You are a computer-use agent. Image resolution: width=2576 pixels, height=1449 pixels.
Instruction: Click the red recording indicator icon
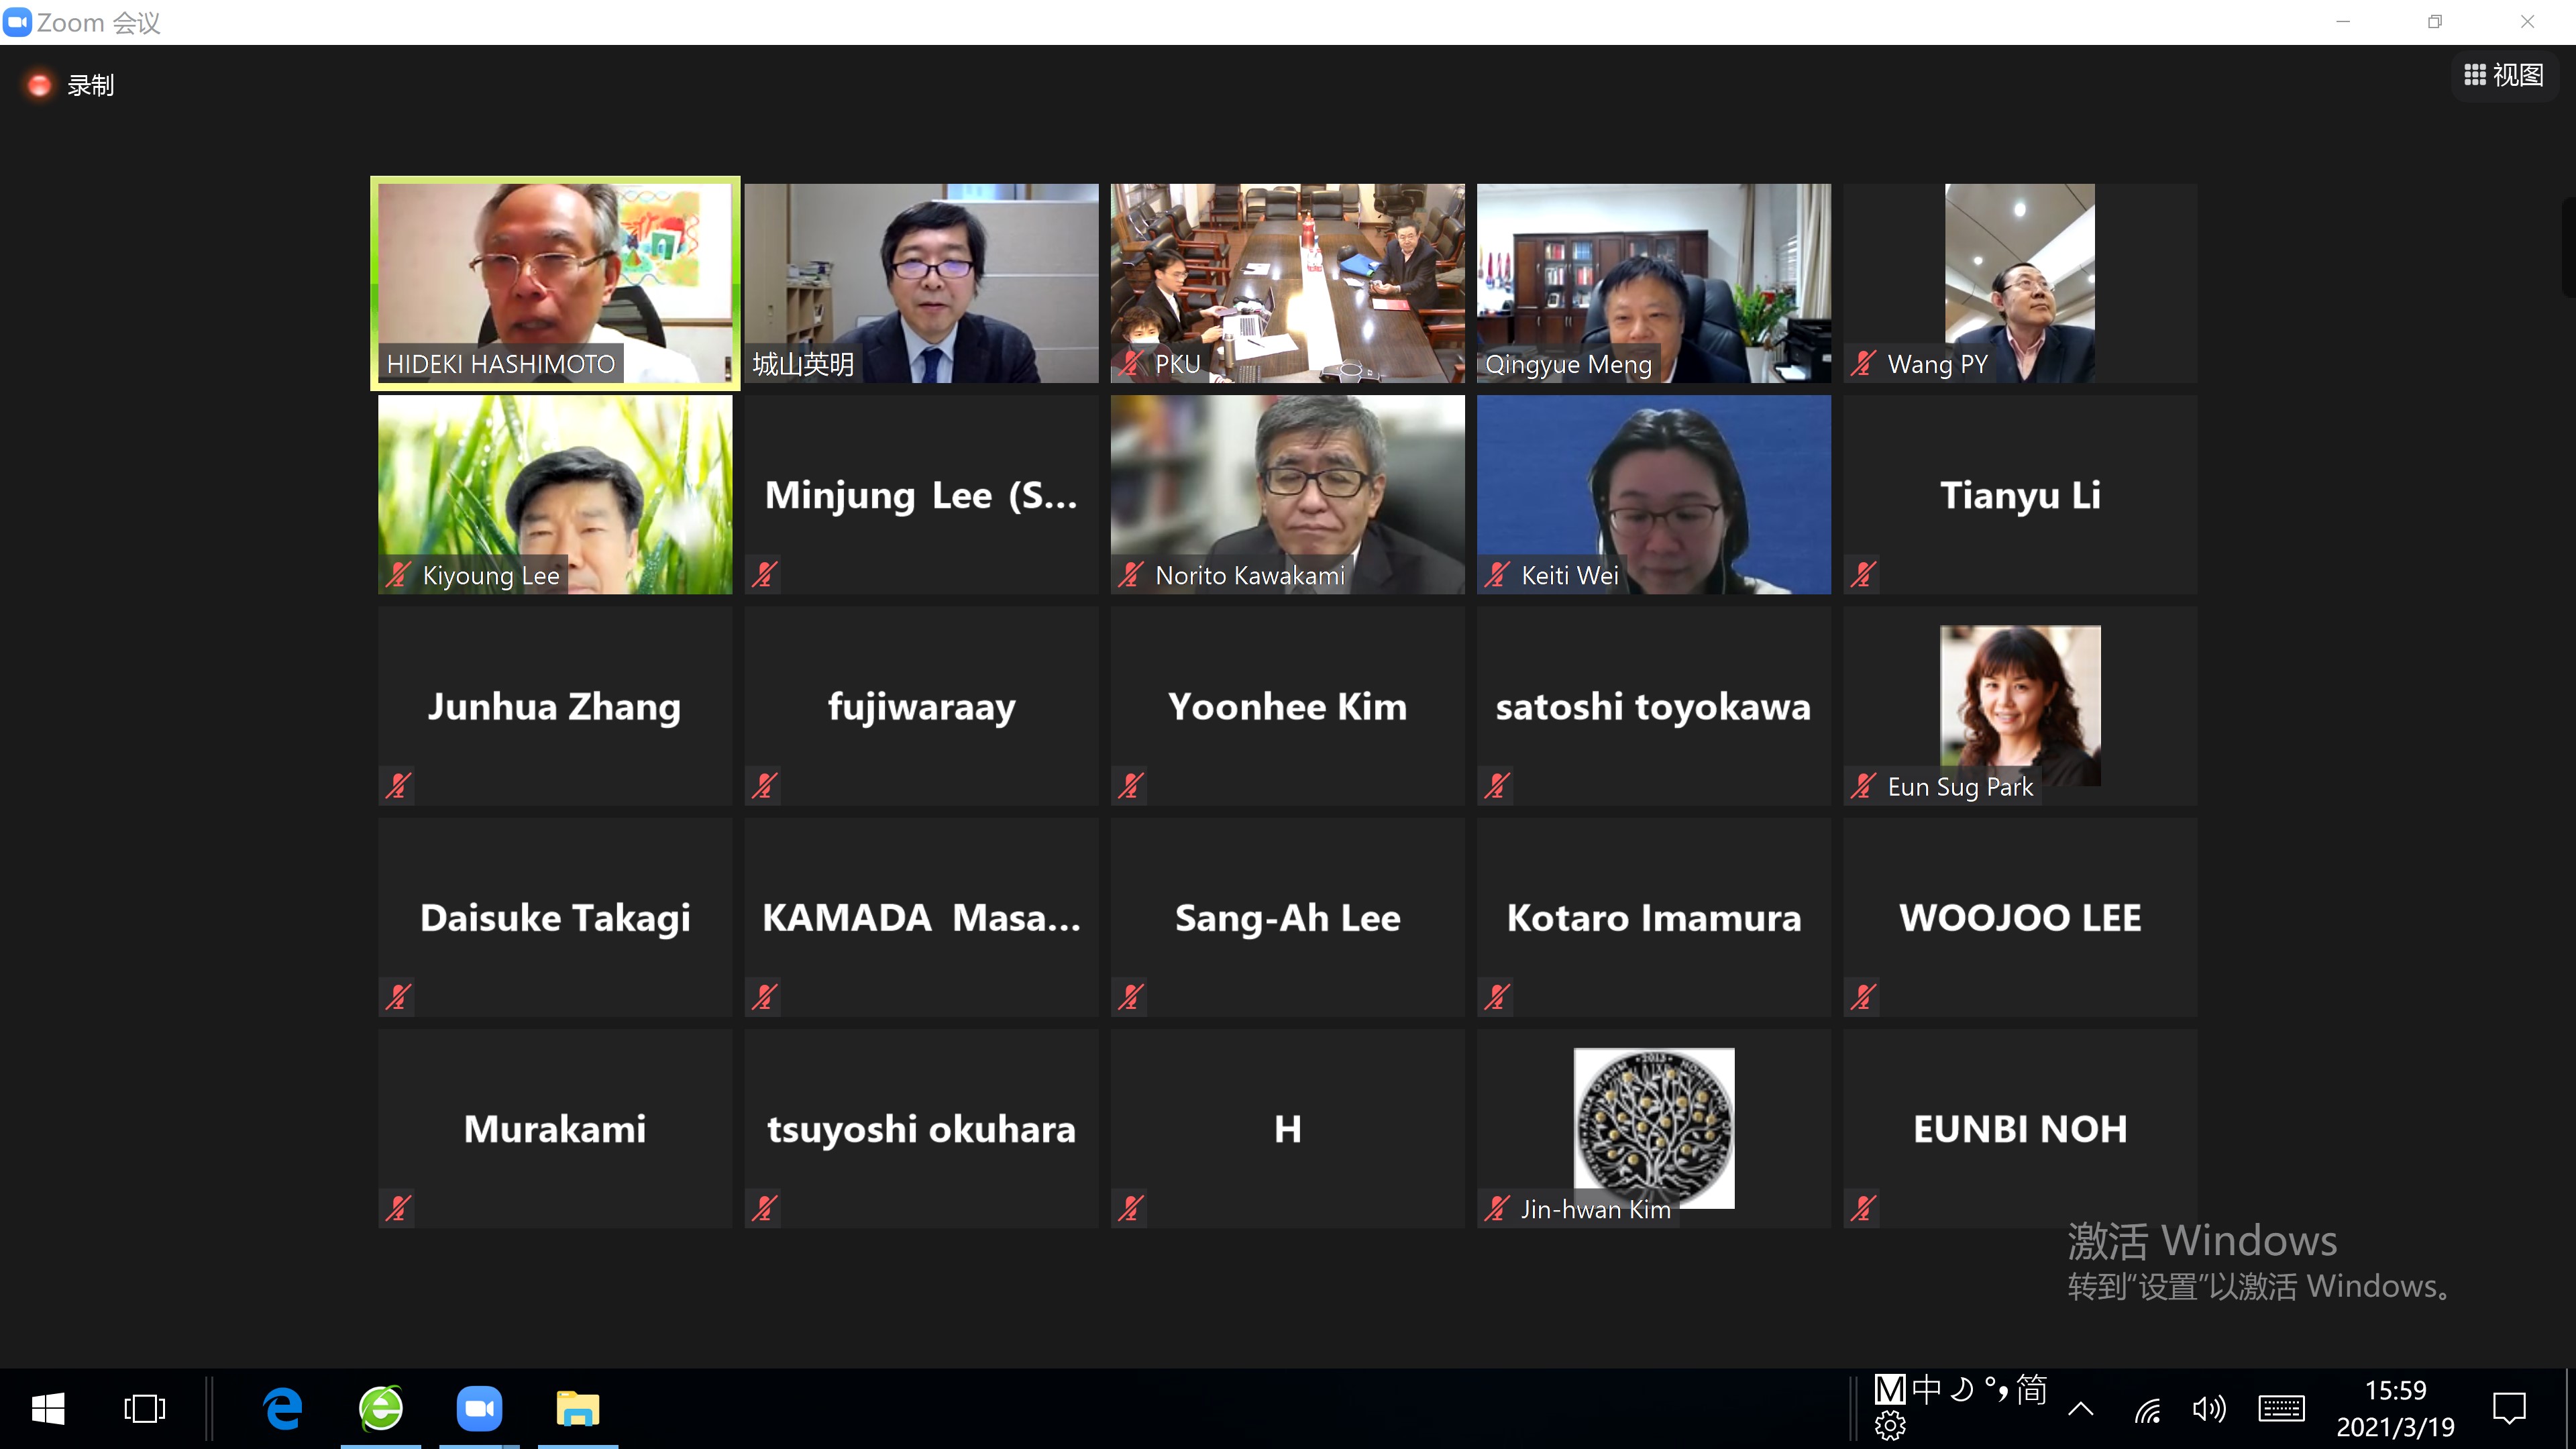tap(39, 86)
